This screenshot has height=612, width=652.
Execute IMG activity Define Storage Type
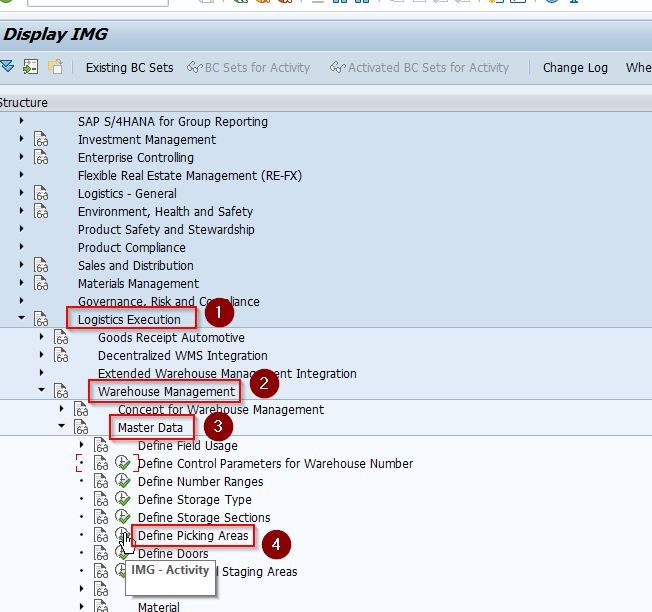(123, 498)
